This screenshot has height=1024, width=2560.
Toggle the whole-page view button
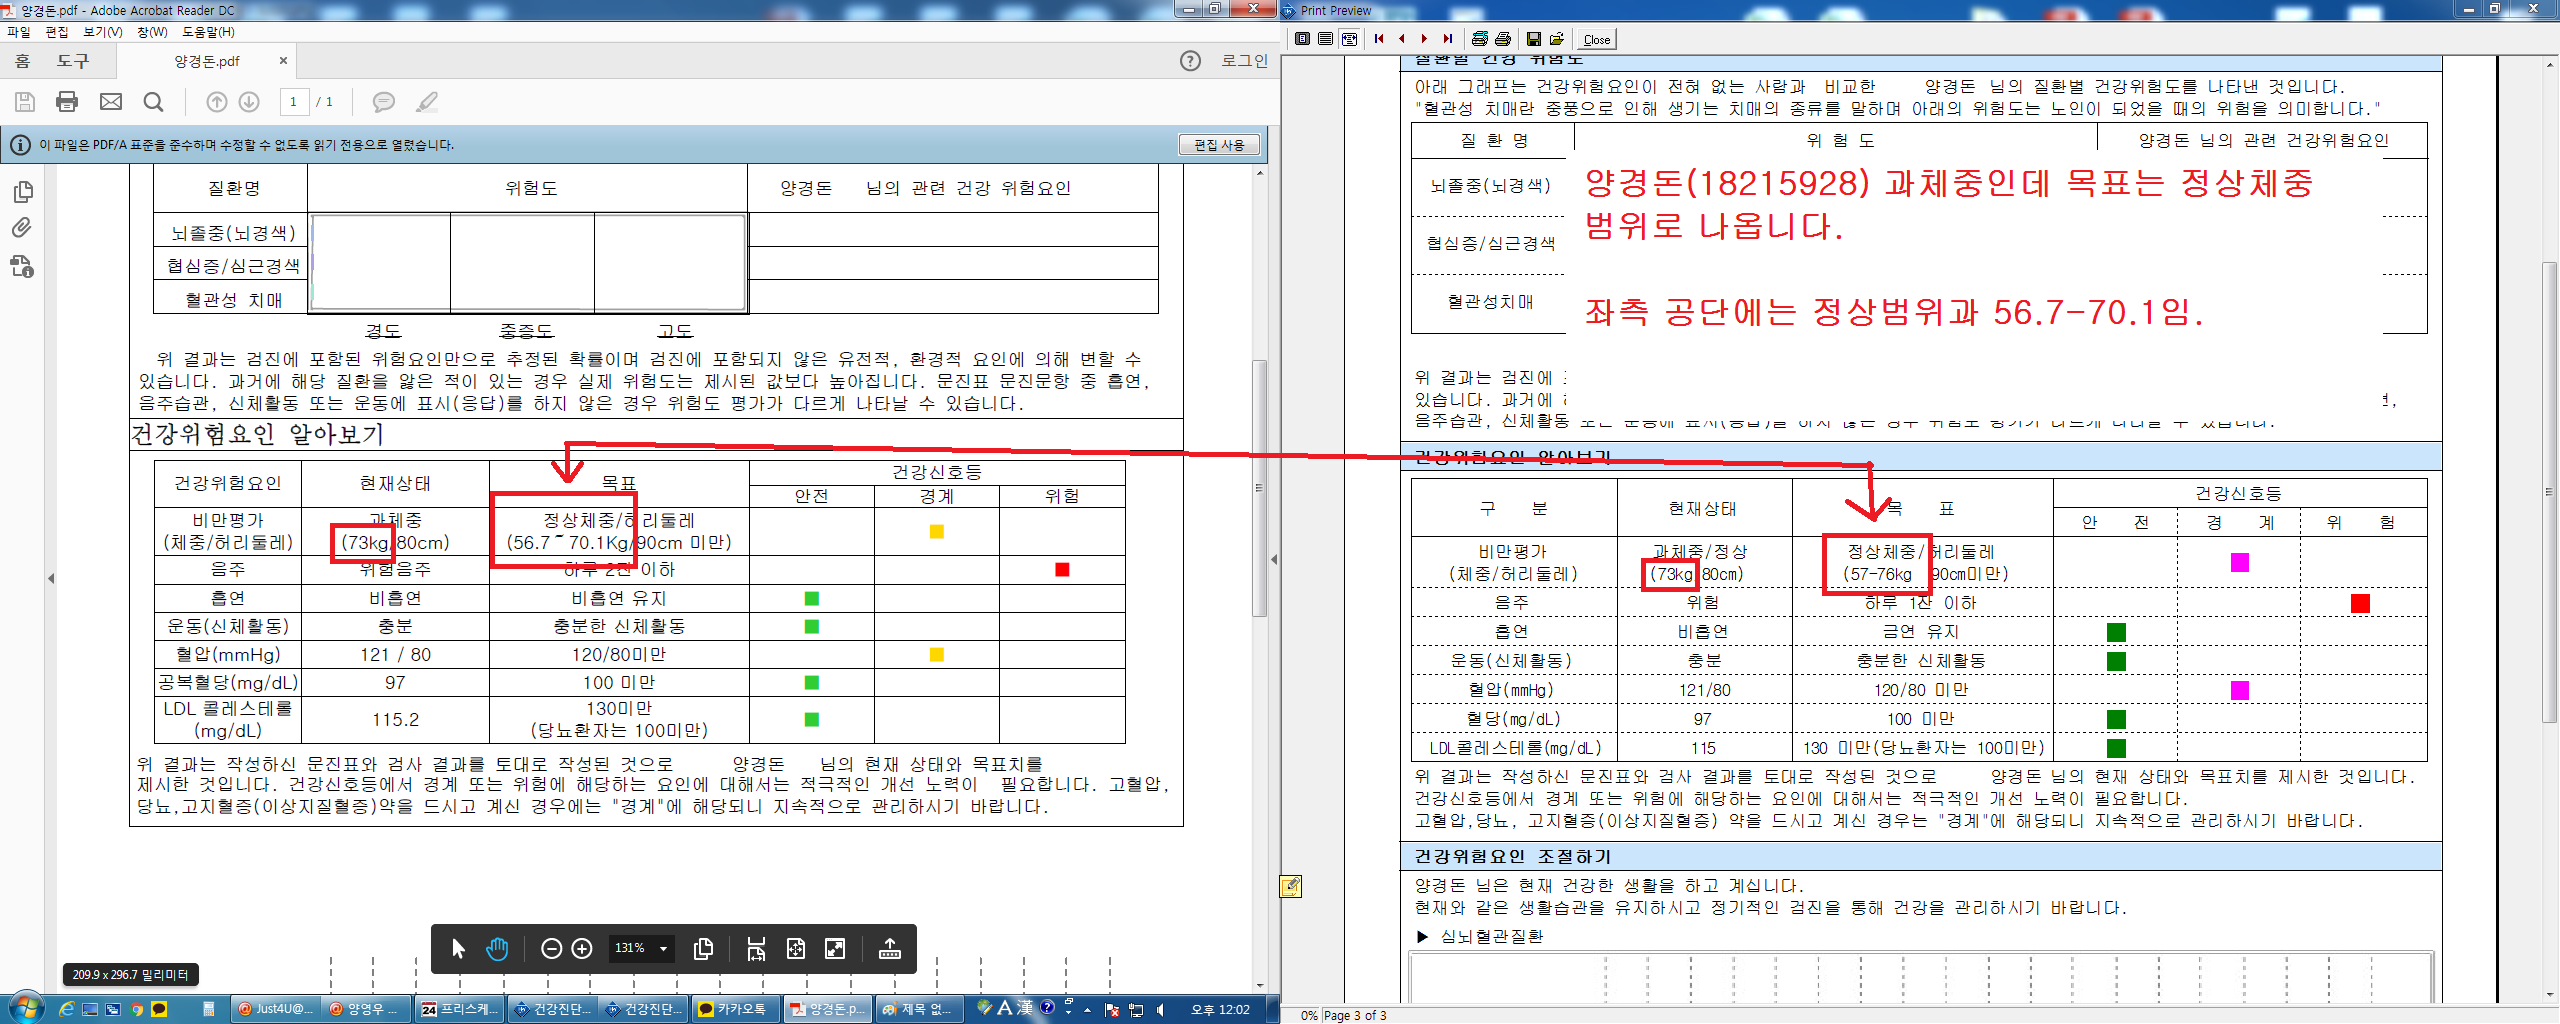(x=1302, y=39)
